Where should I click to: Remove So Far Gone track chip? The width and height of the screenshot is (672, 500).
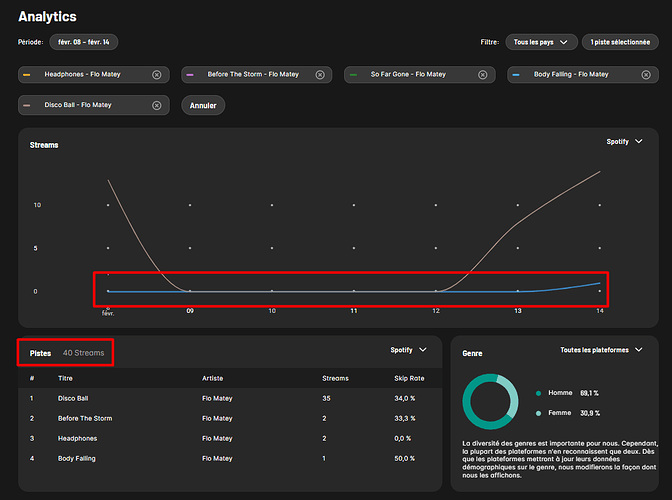coord(483,75)
